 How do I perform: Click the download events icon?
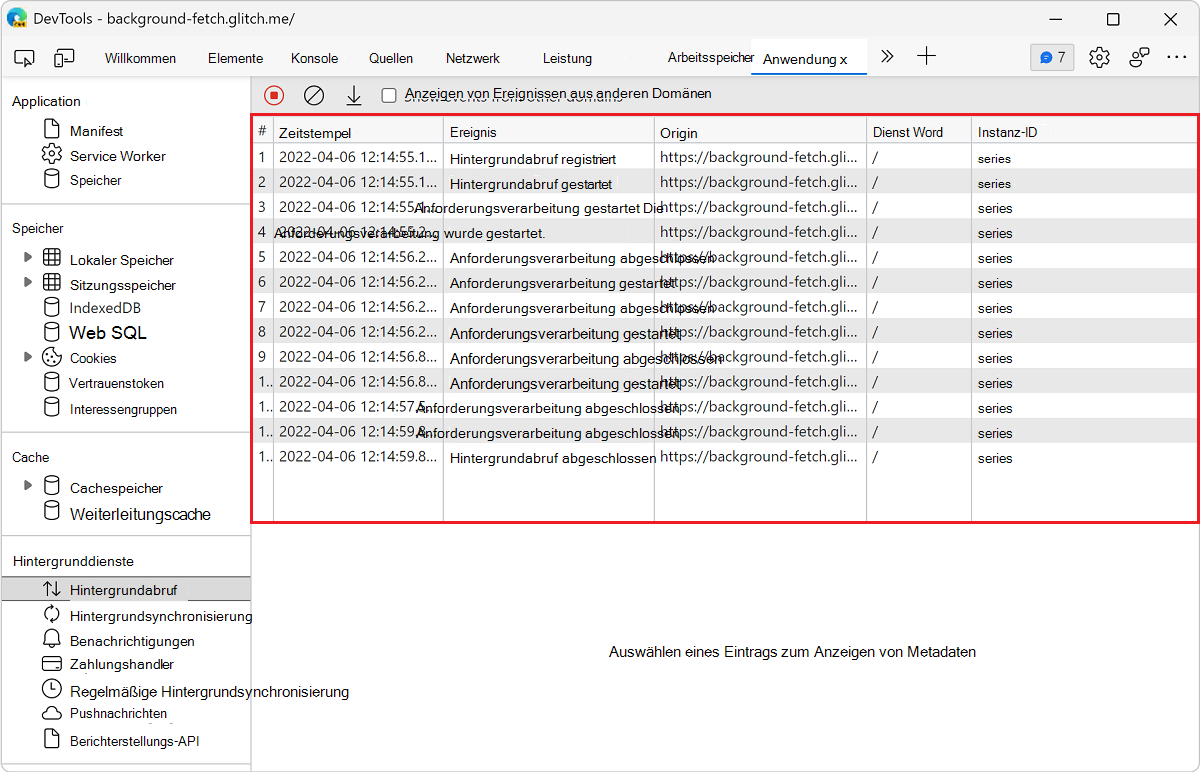[354, 95]
